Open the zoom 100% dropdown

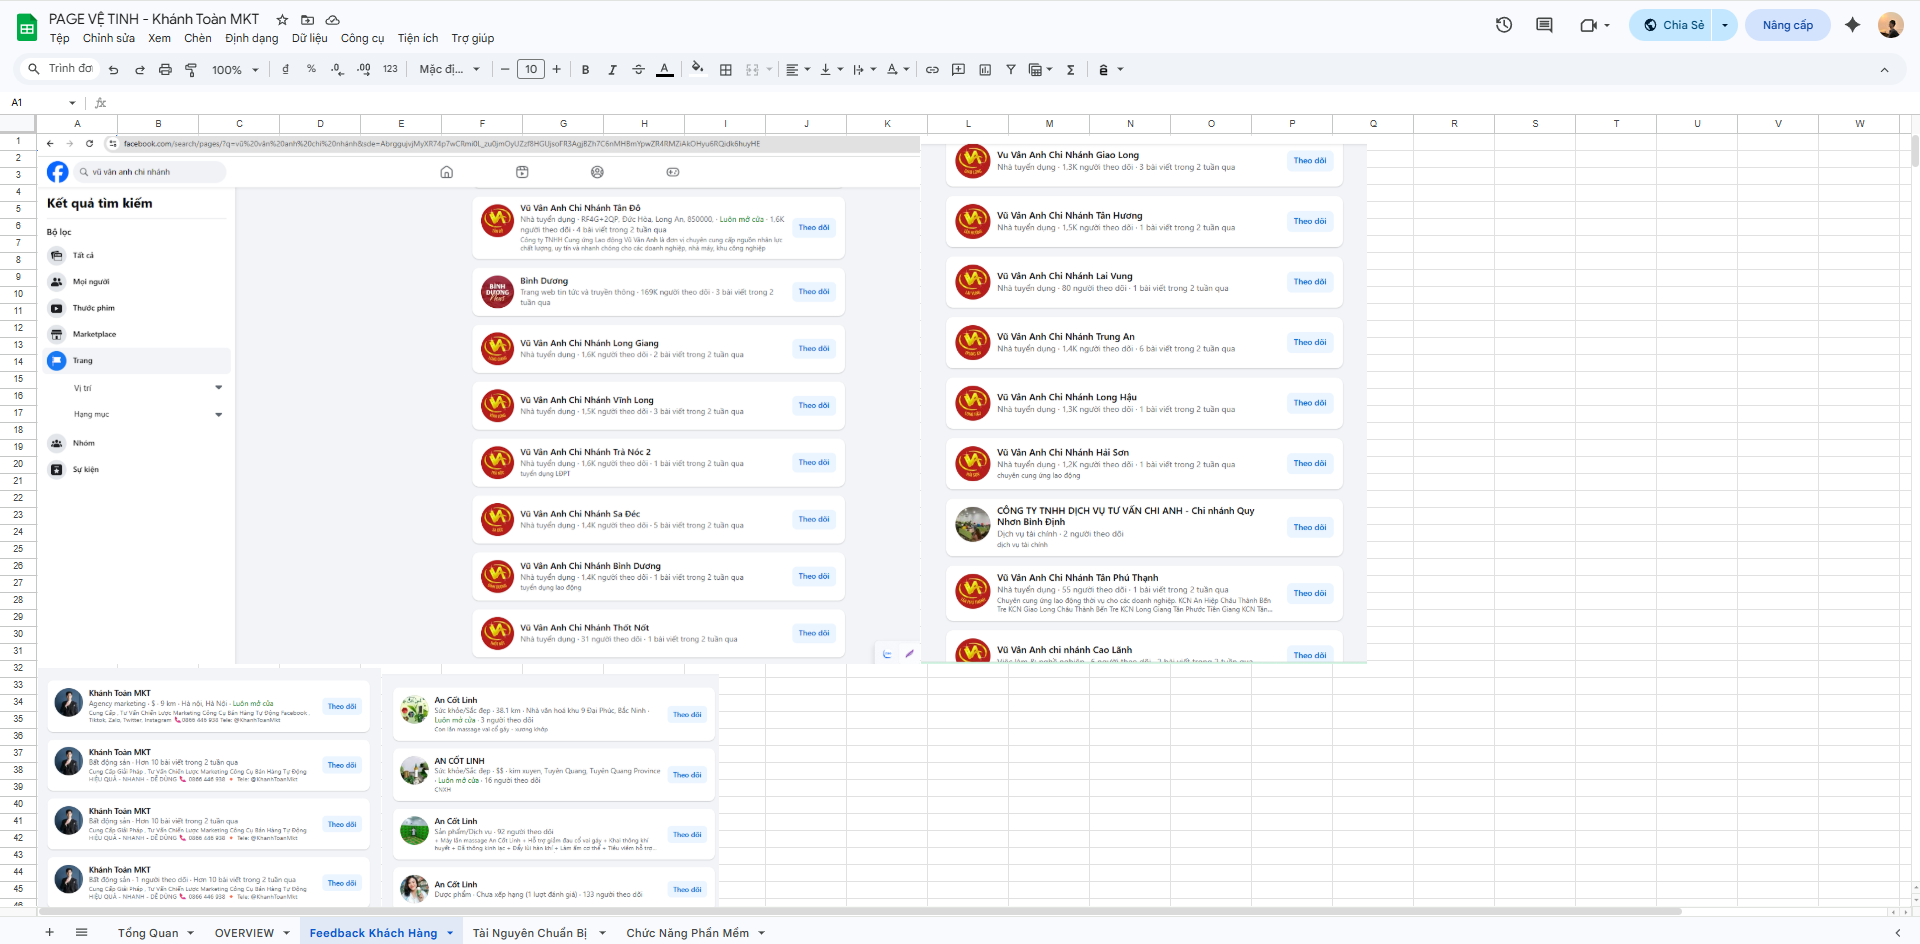tap(235, 70)
